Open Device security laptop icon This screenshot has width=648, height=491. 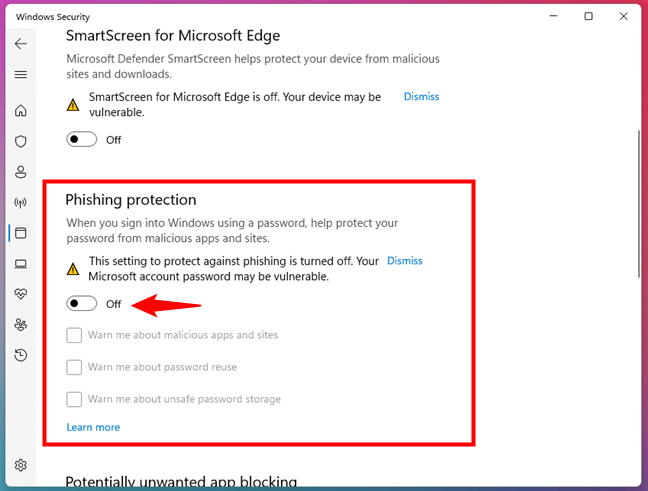coord(21,264)
